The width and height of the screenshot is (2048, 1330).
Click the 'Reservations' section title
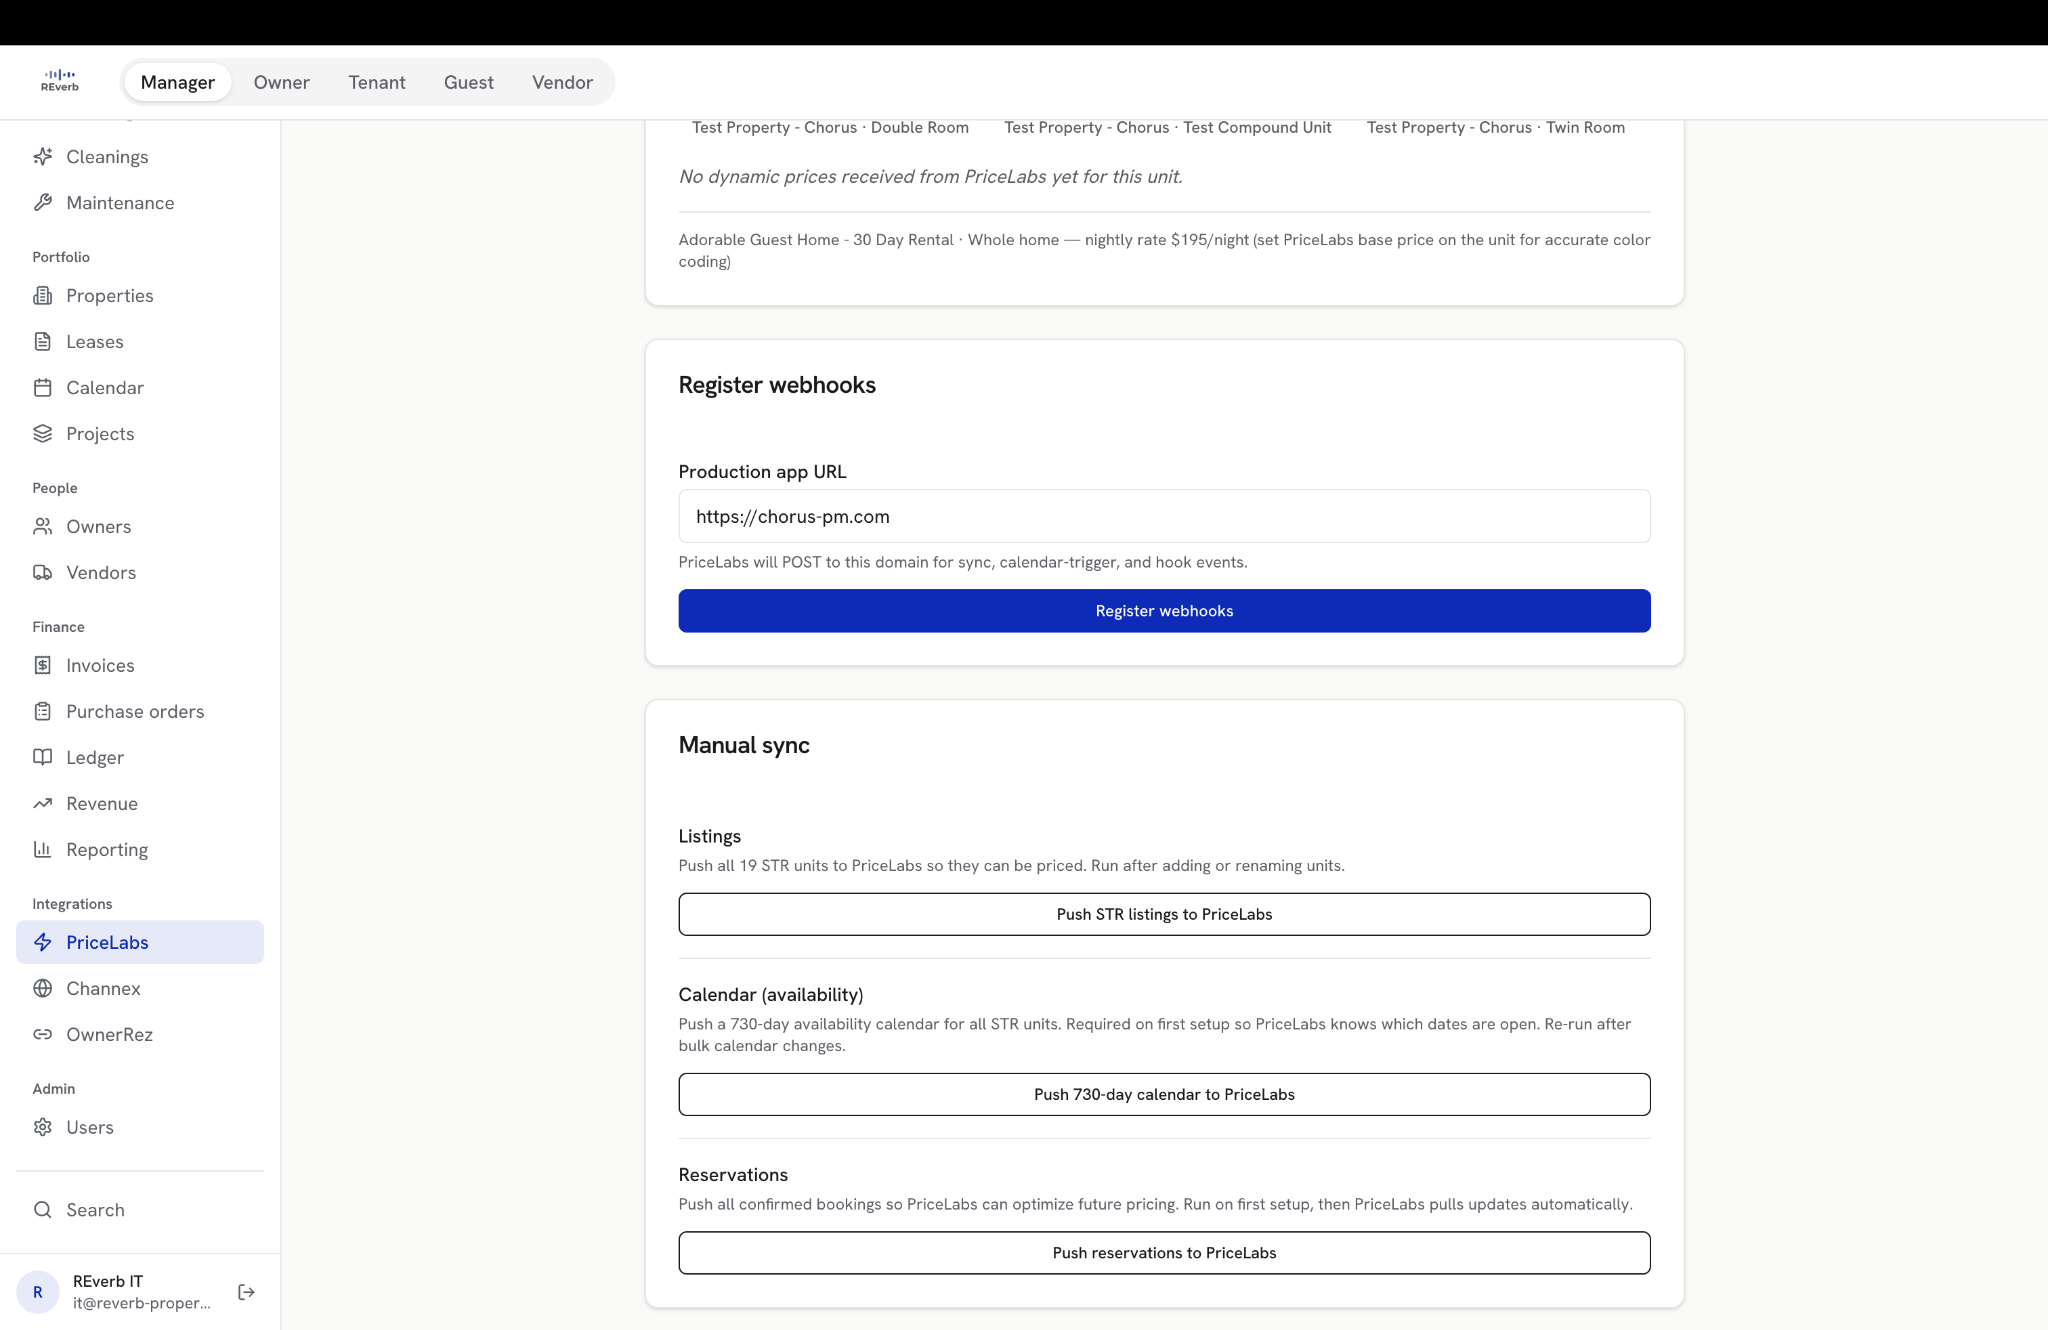point(733,1175)
